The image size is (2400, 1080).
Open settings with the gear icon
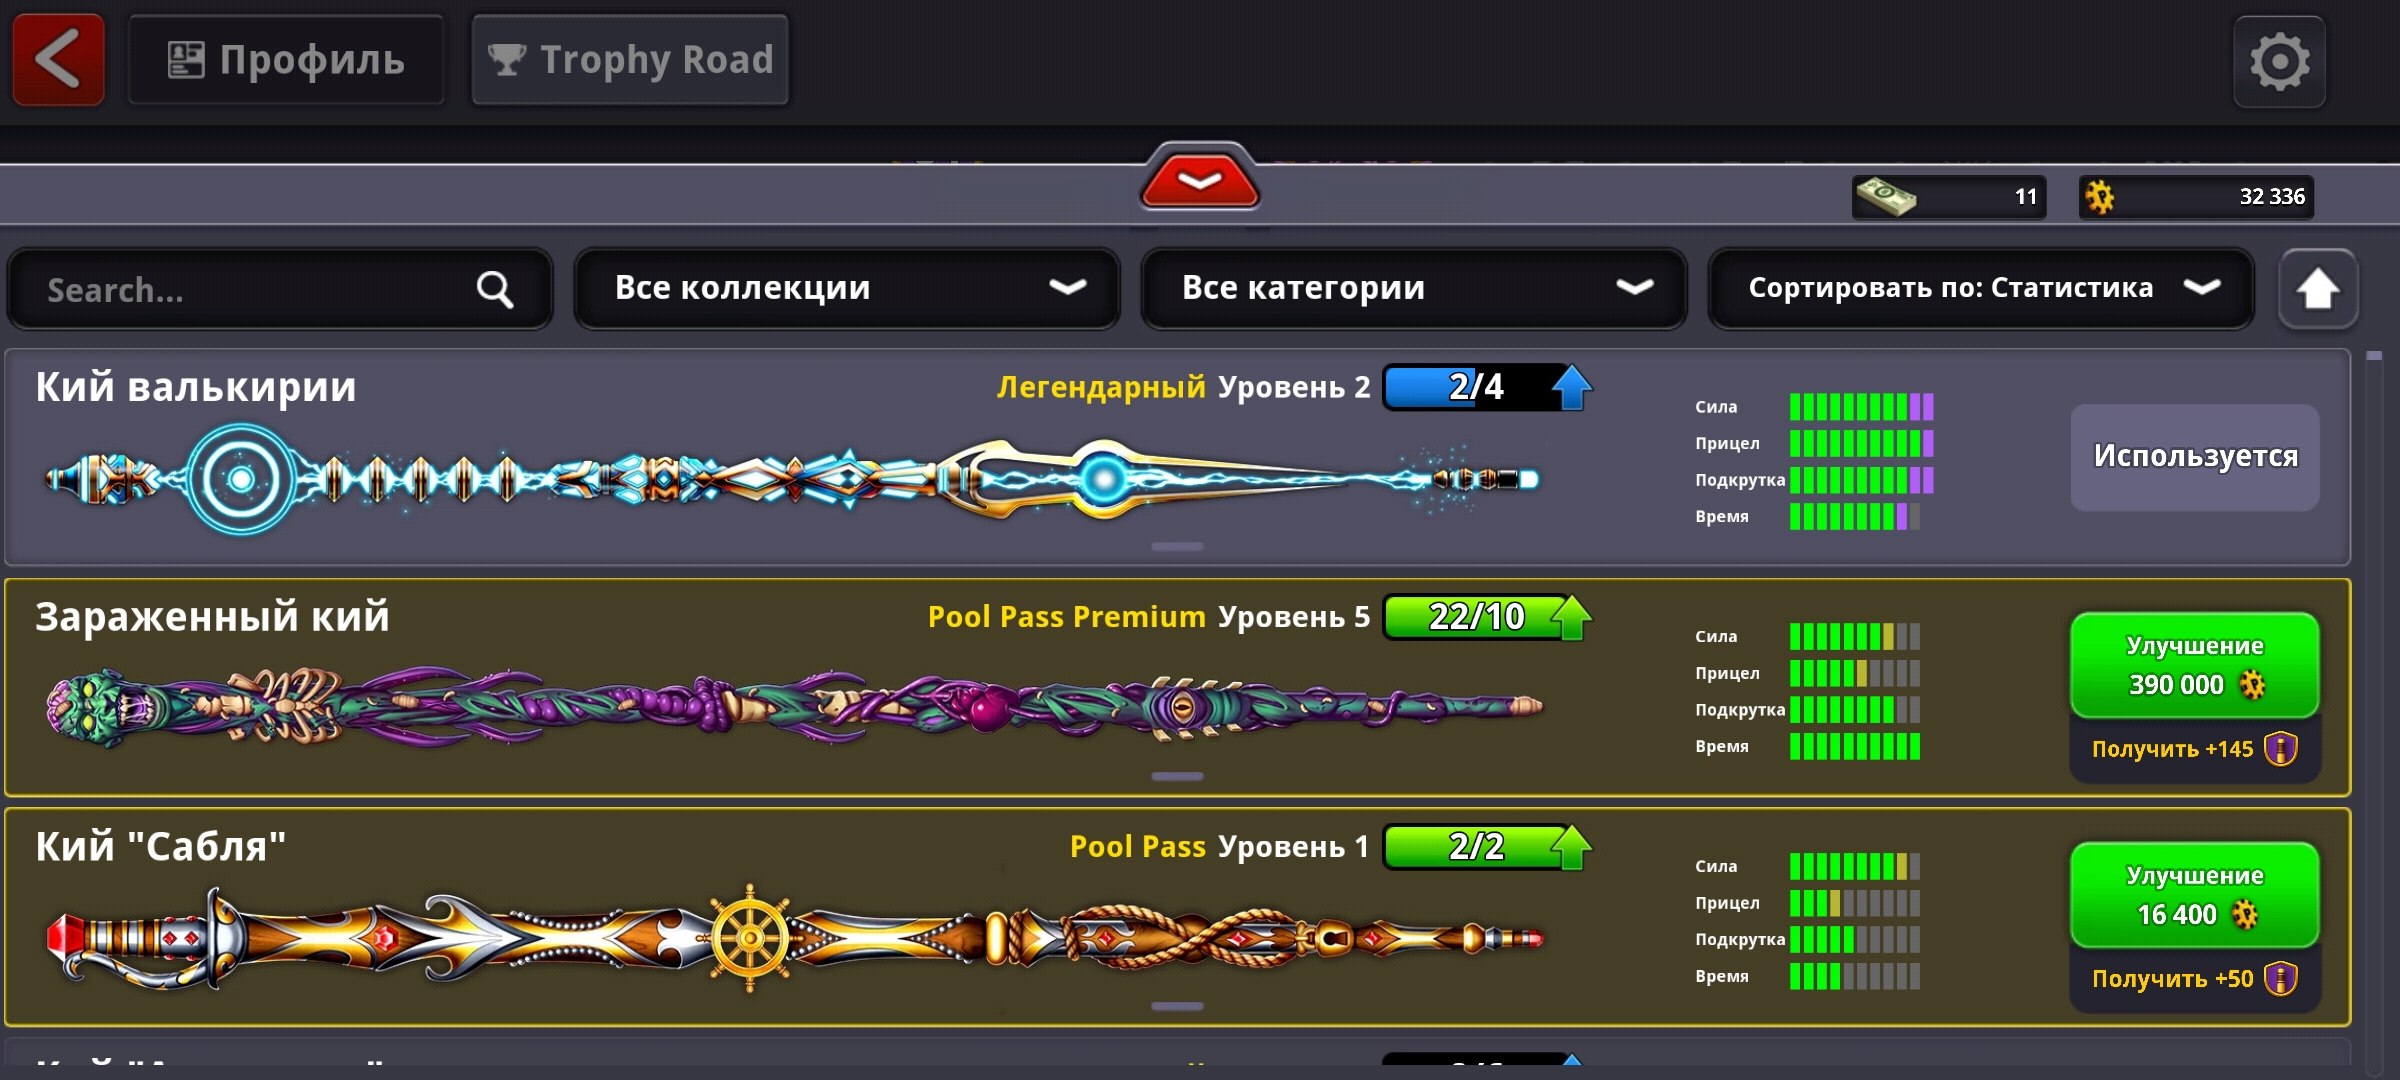coord(2279,61)
